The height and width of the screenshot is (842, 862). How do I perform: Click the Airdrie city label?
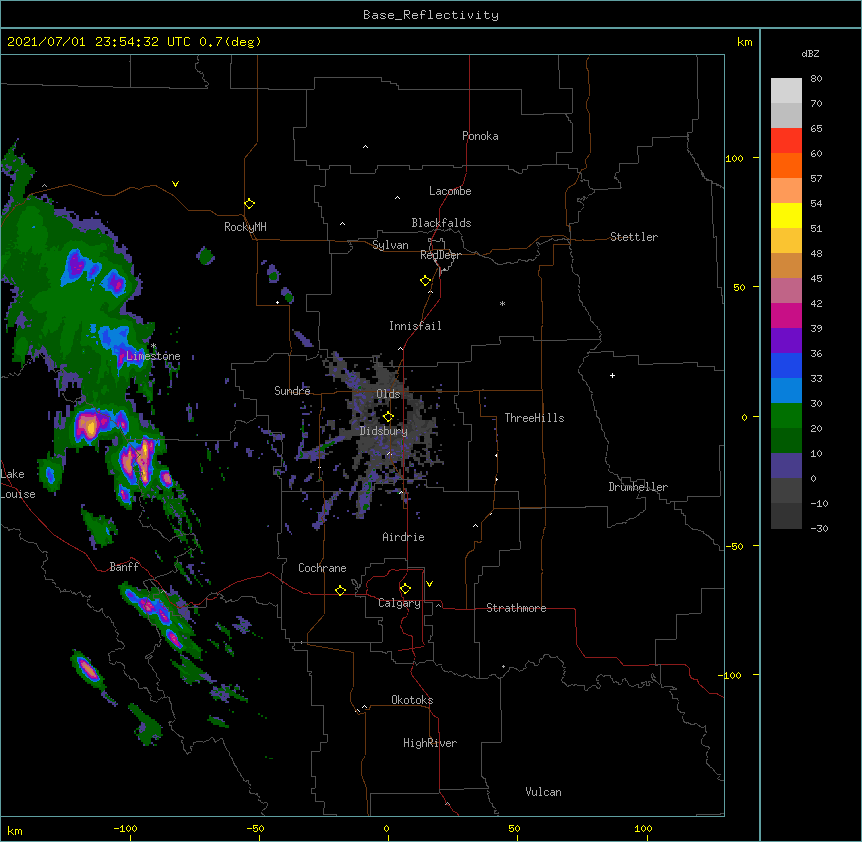(x=403, y=537)
